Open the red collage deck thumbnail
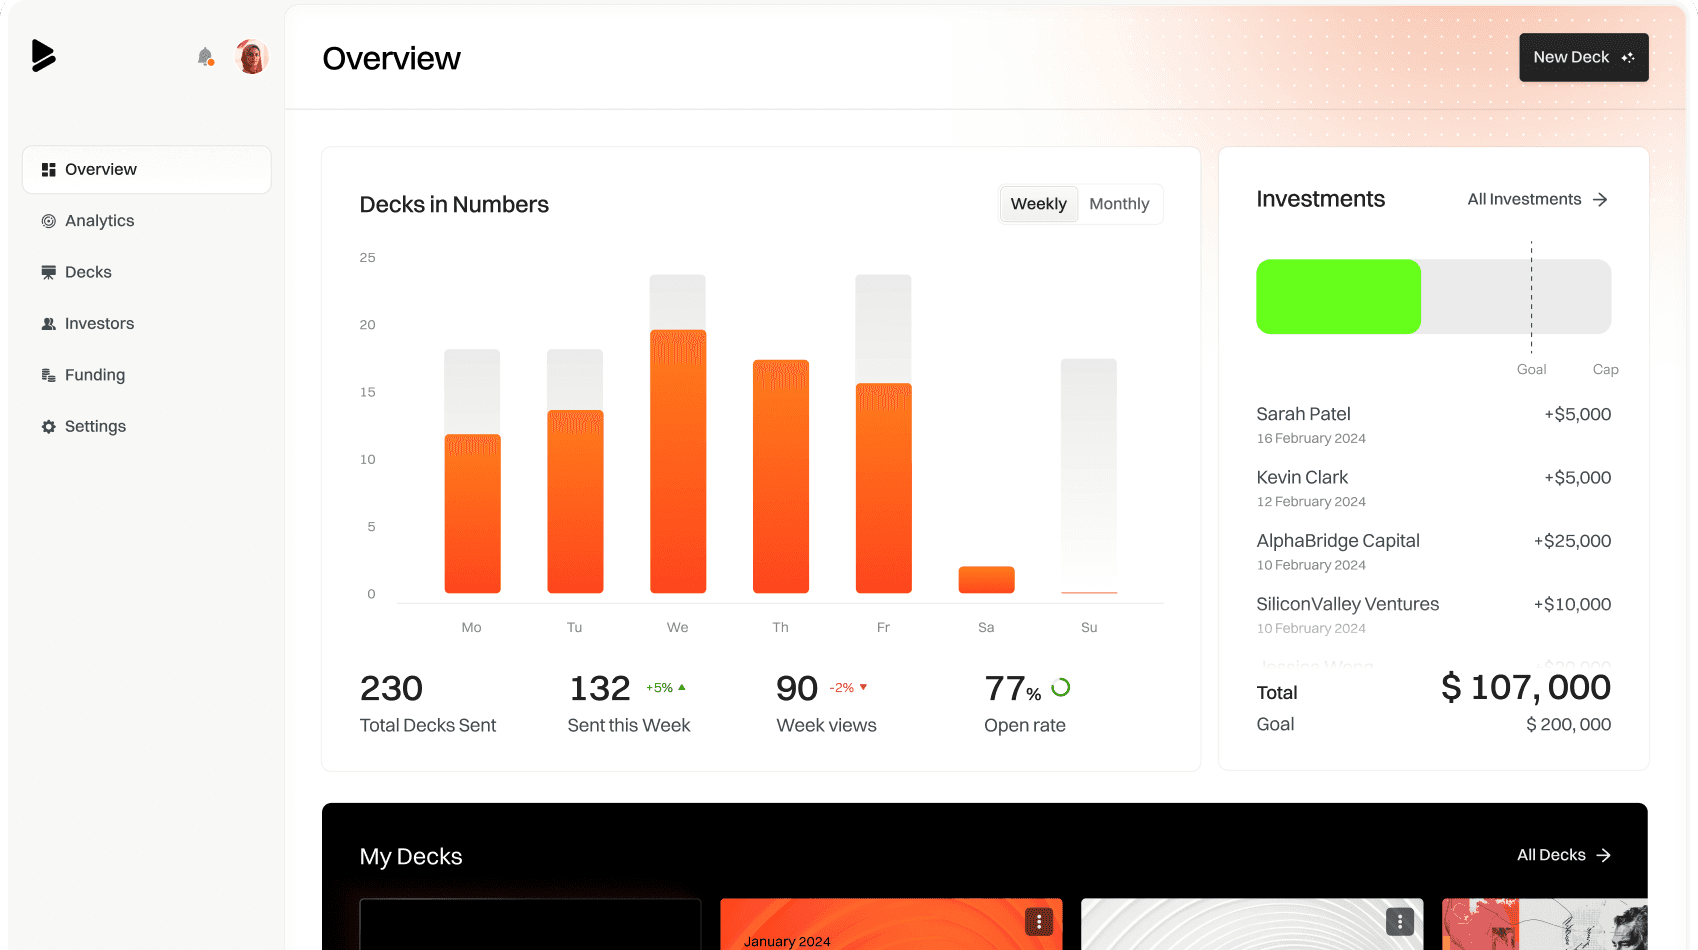 (1544, 924)
